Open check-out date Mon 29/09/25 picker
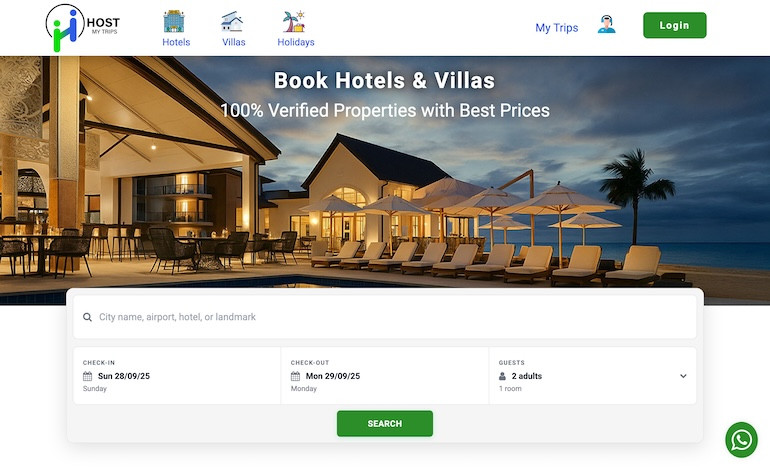 [385, 376]
